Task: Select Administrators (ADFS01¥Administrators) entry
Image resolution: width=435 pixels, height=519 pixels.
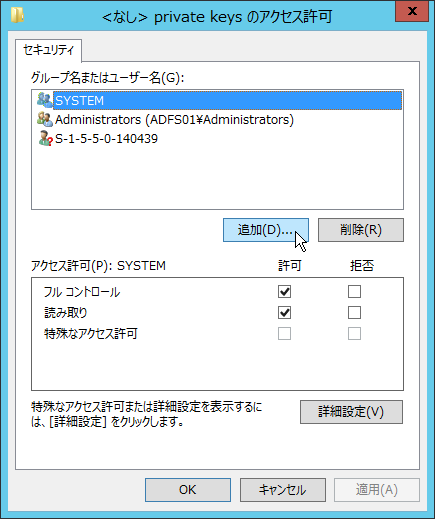Action: pos(174,119)
